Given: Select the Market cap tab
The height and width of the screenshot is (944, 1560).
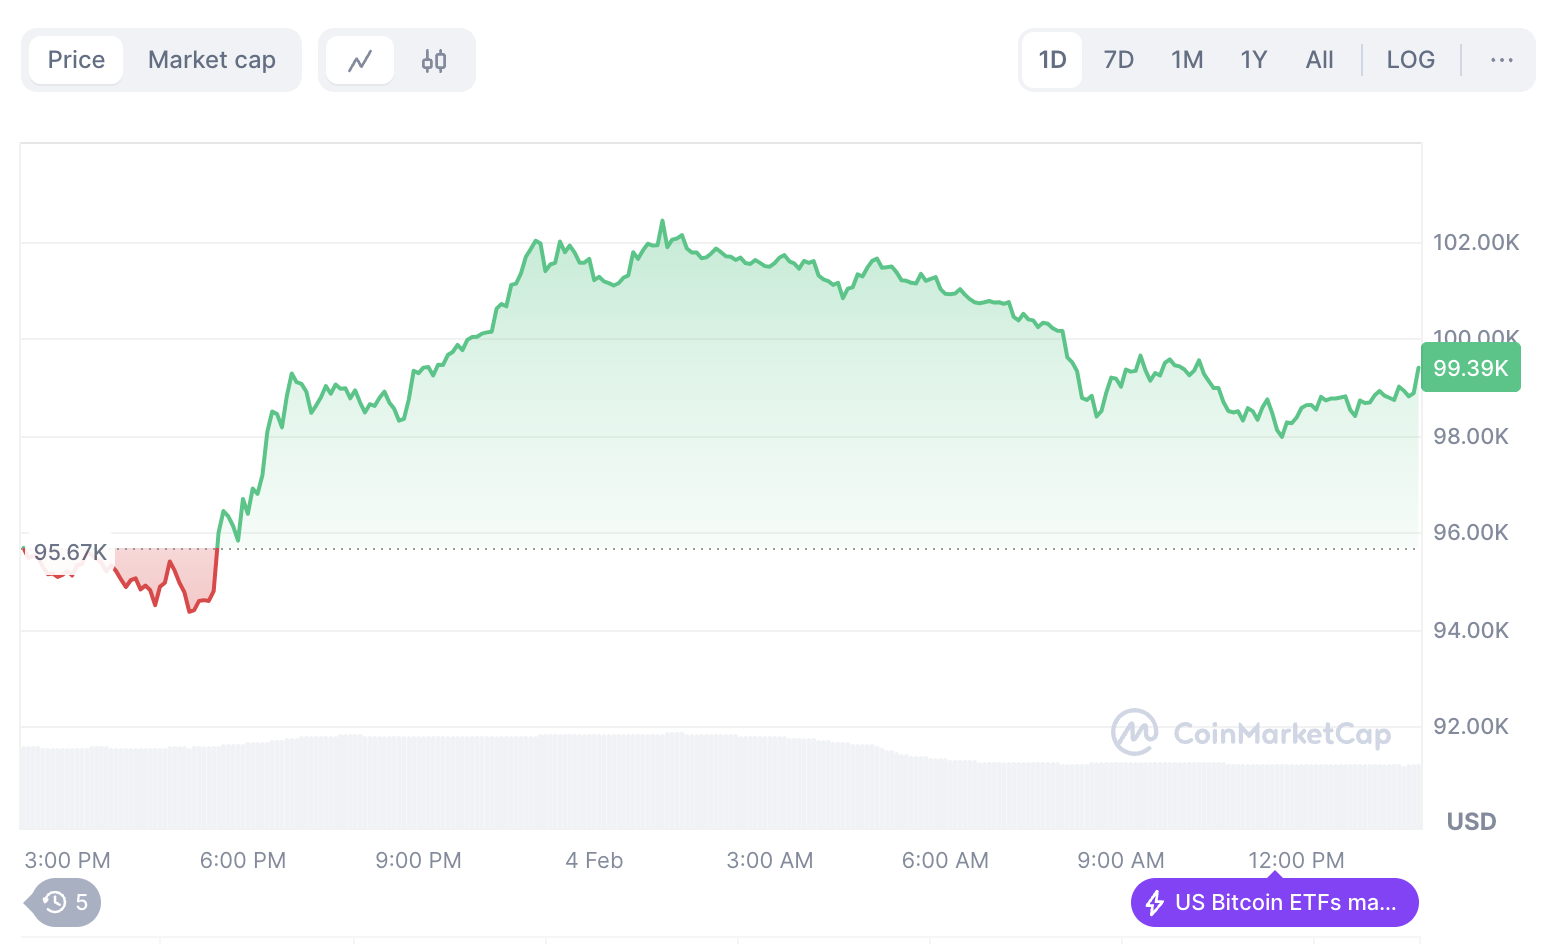Looking at the screenshot, I should [x=212, y=60].
